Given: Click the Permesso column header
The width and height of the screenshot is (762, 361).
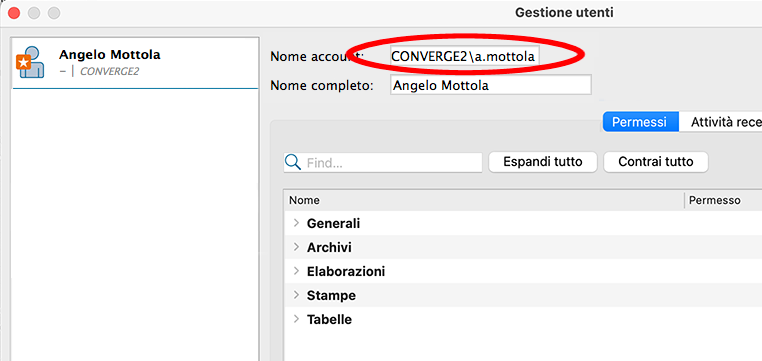Looking at the screenshot, I should pyautogui.click(x=715, y=200).
